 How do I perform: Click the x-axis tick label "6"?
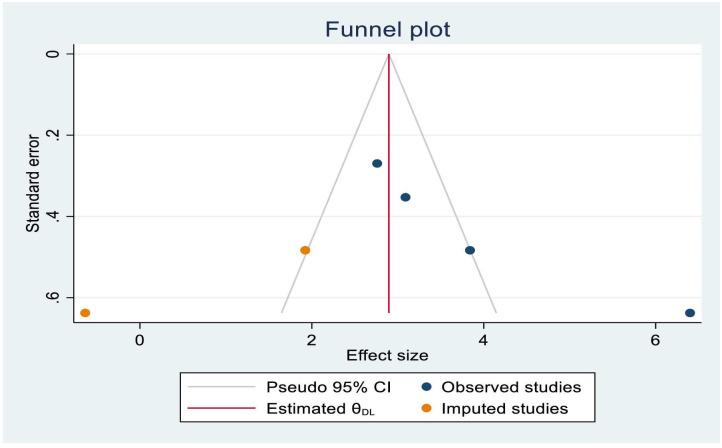(x=656, y=337)
